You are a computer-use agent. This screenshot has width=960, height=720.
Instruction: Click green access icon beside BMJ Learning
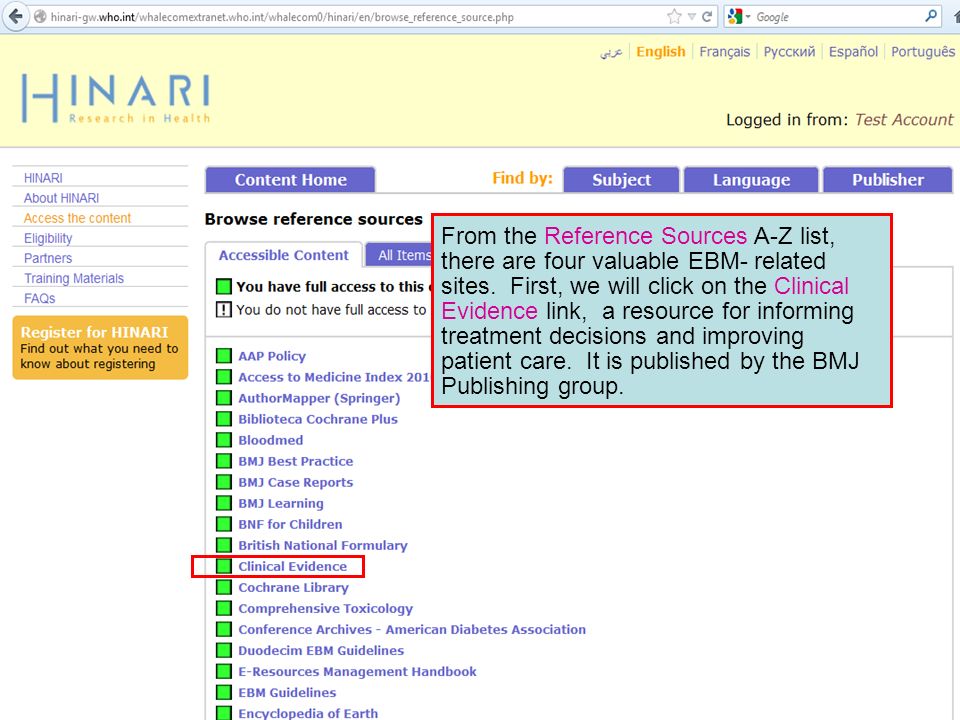[x=223, y=503]
